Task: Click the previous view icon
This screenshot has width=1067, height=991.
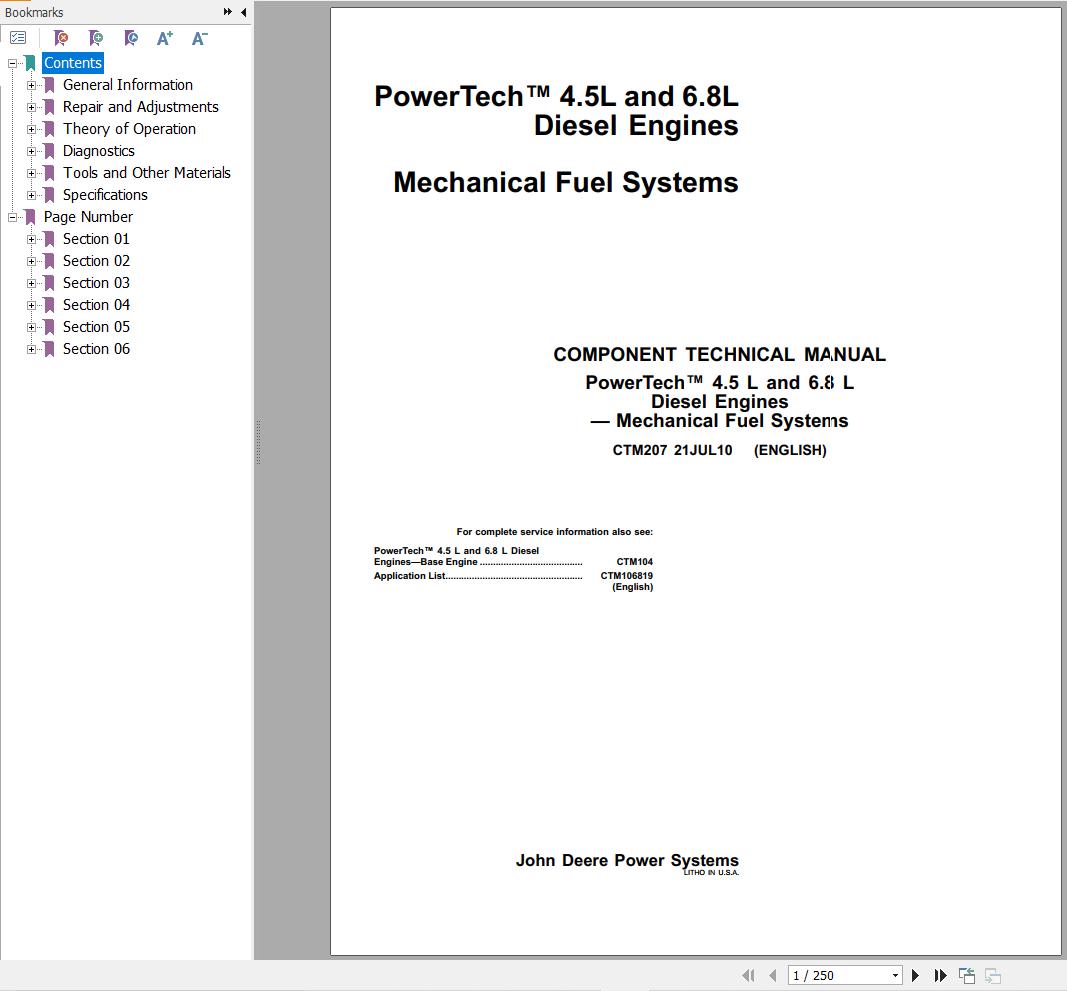Action: (966, 975)
